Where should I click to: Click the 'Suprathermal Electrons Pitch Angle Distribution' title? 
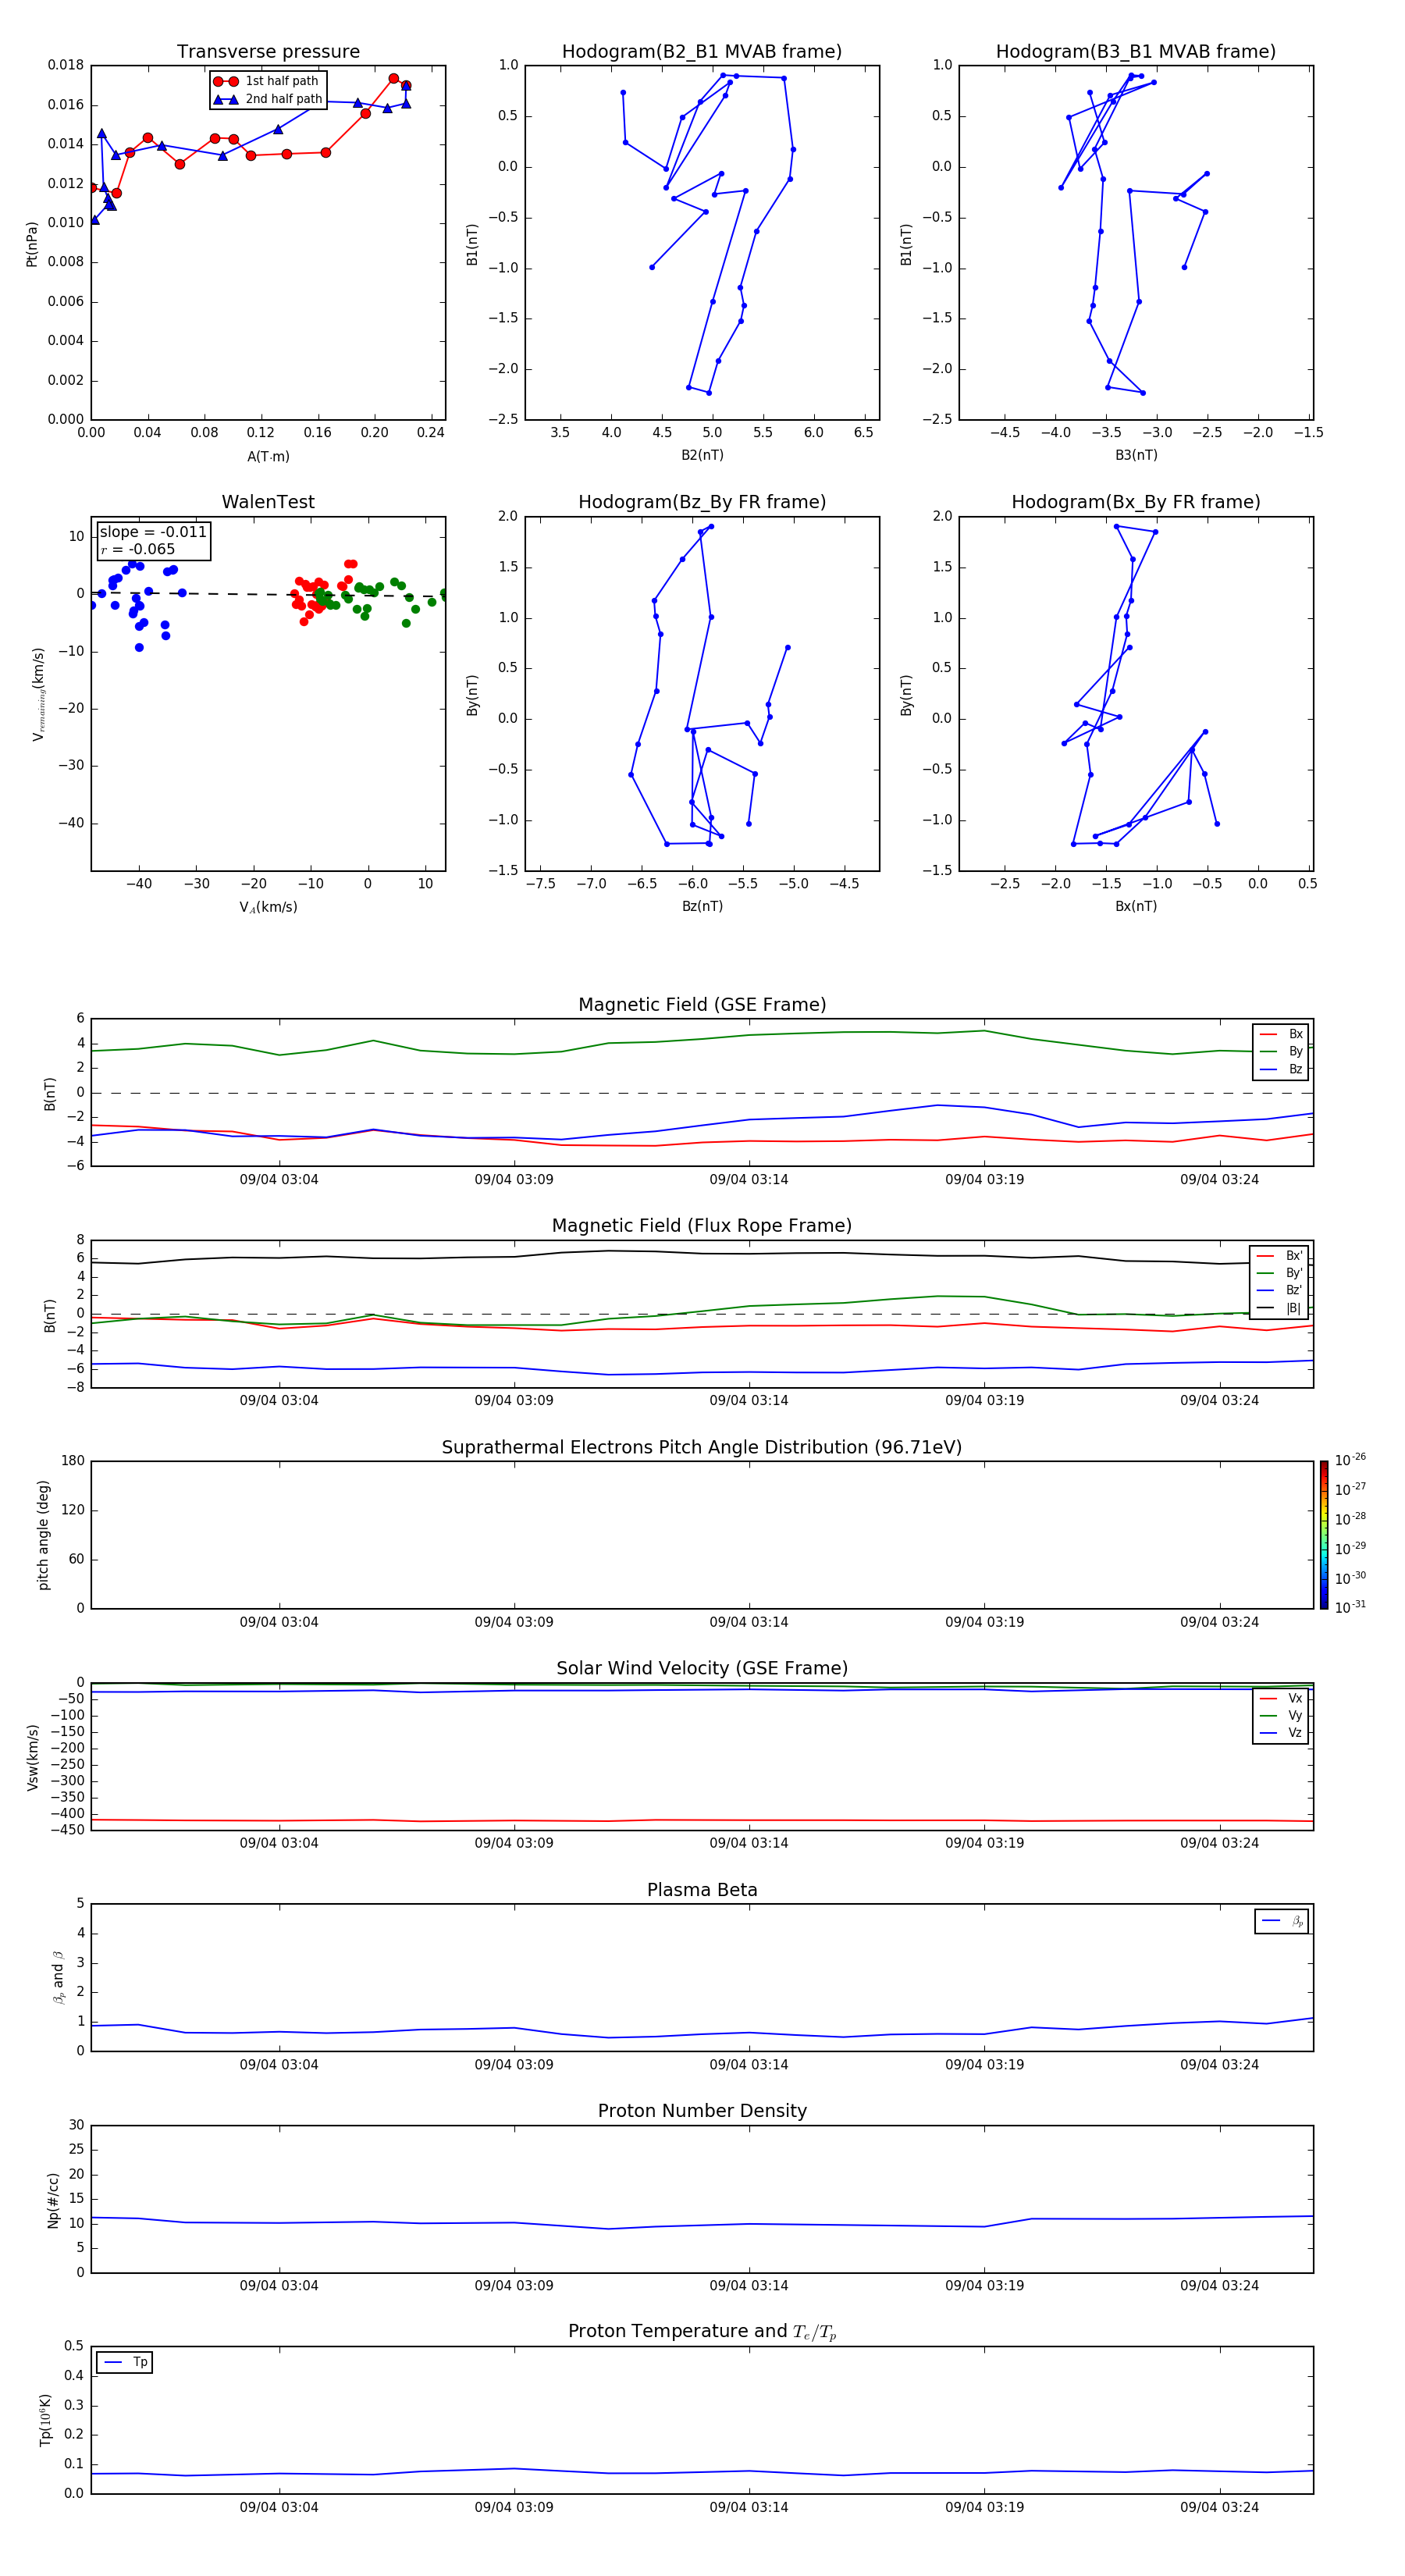coord(702,1448)
